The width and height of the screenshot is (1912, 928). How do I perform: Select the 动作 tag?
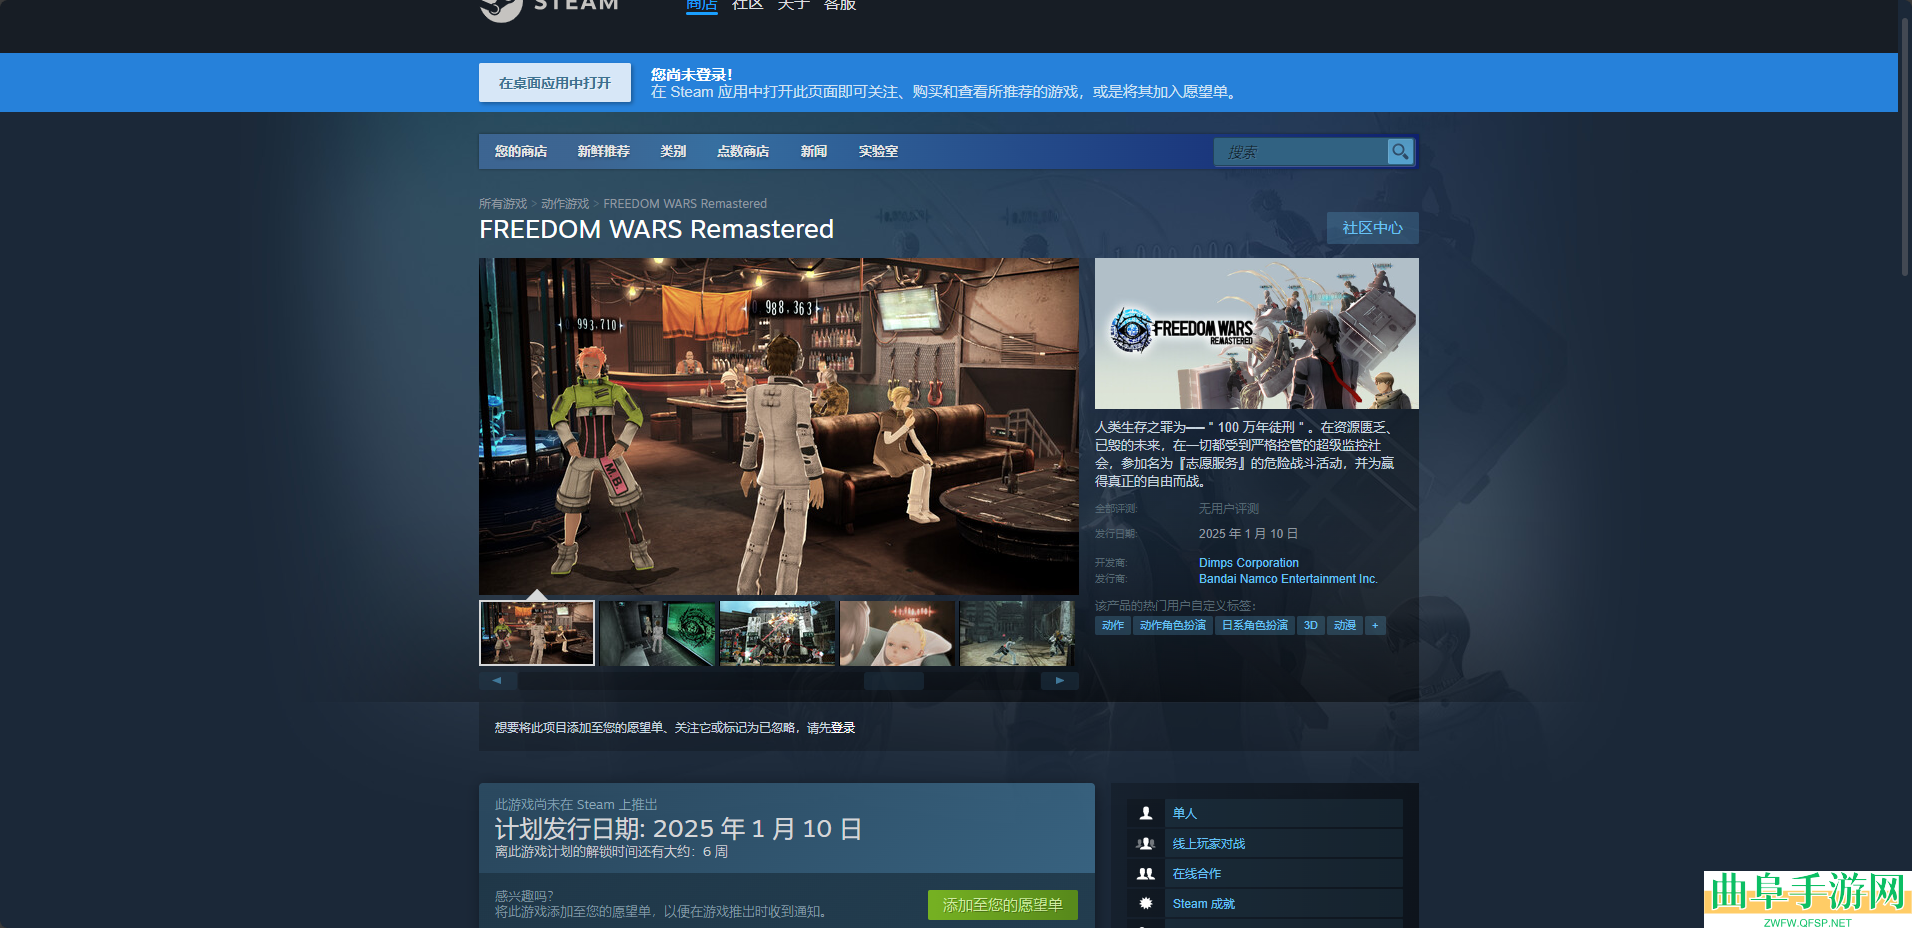tap(1113, 626)
